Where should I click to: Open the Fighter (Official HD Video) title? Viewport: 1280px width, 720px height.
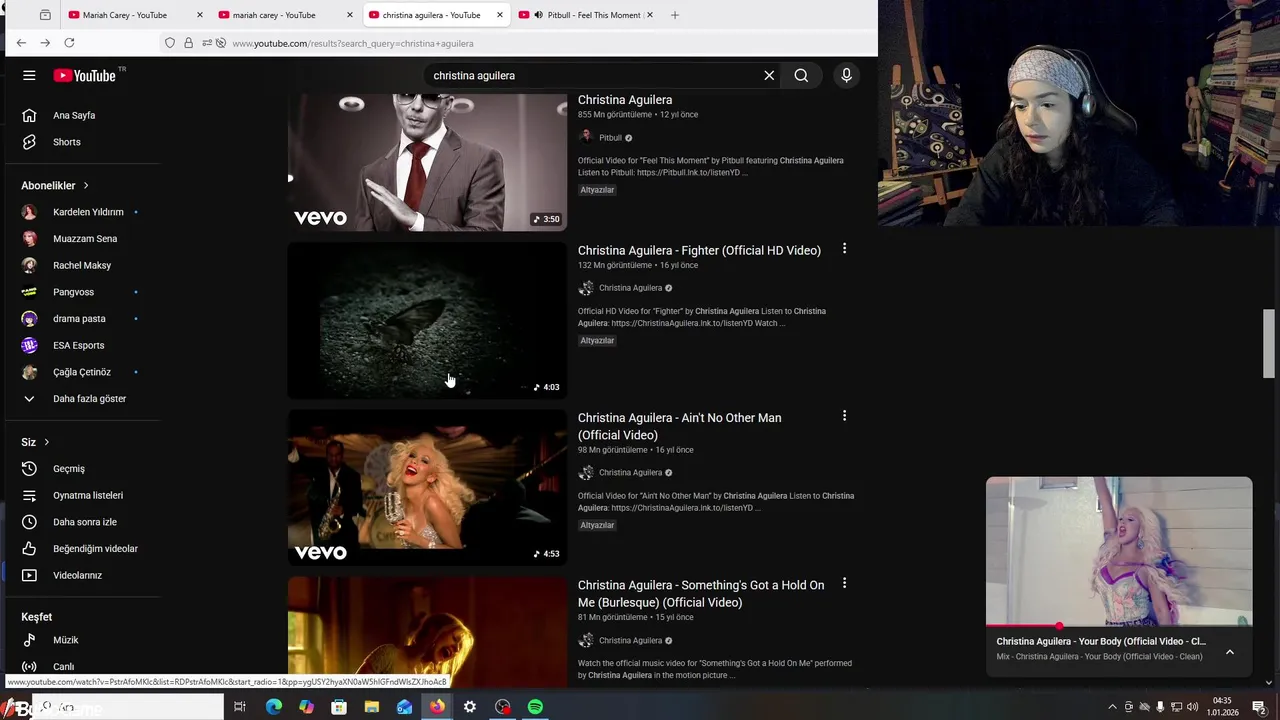pos(699,250)
